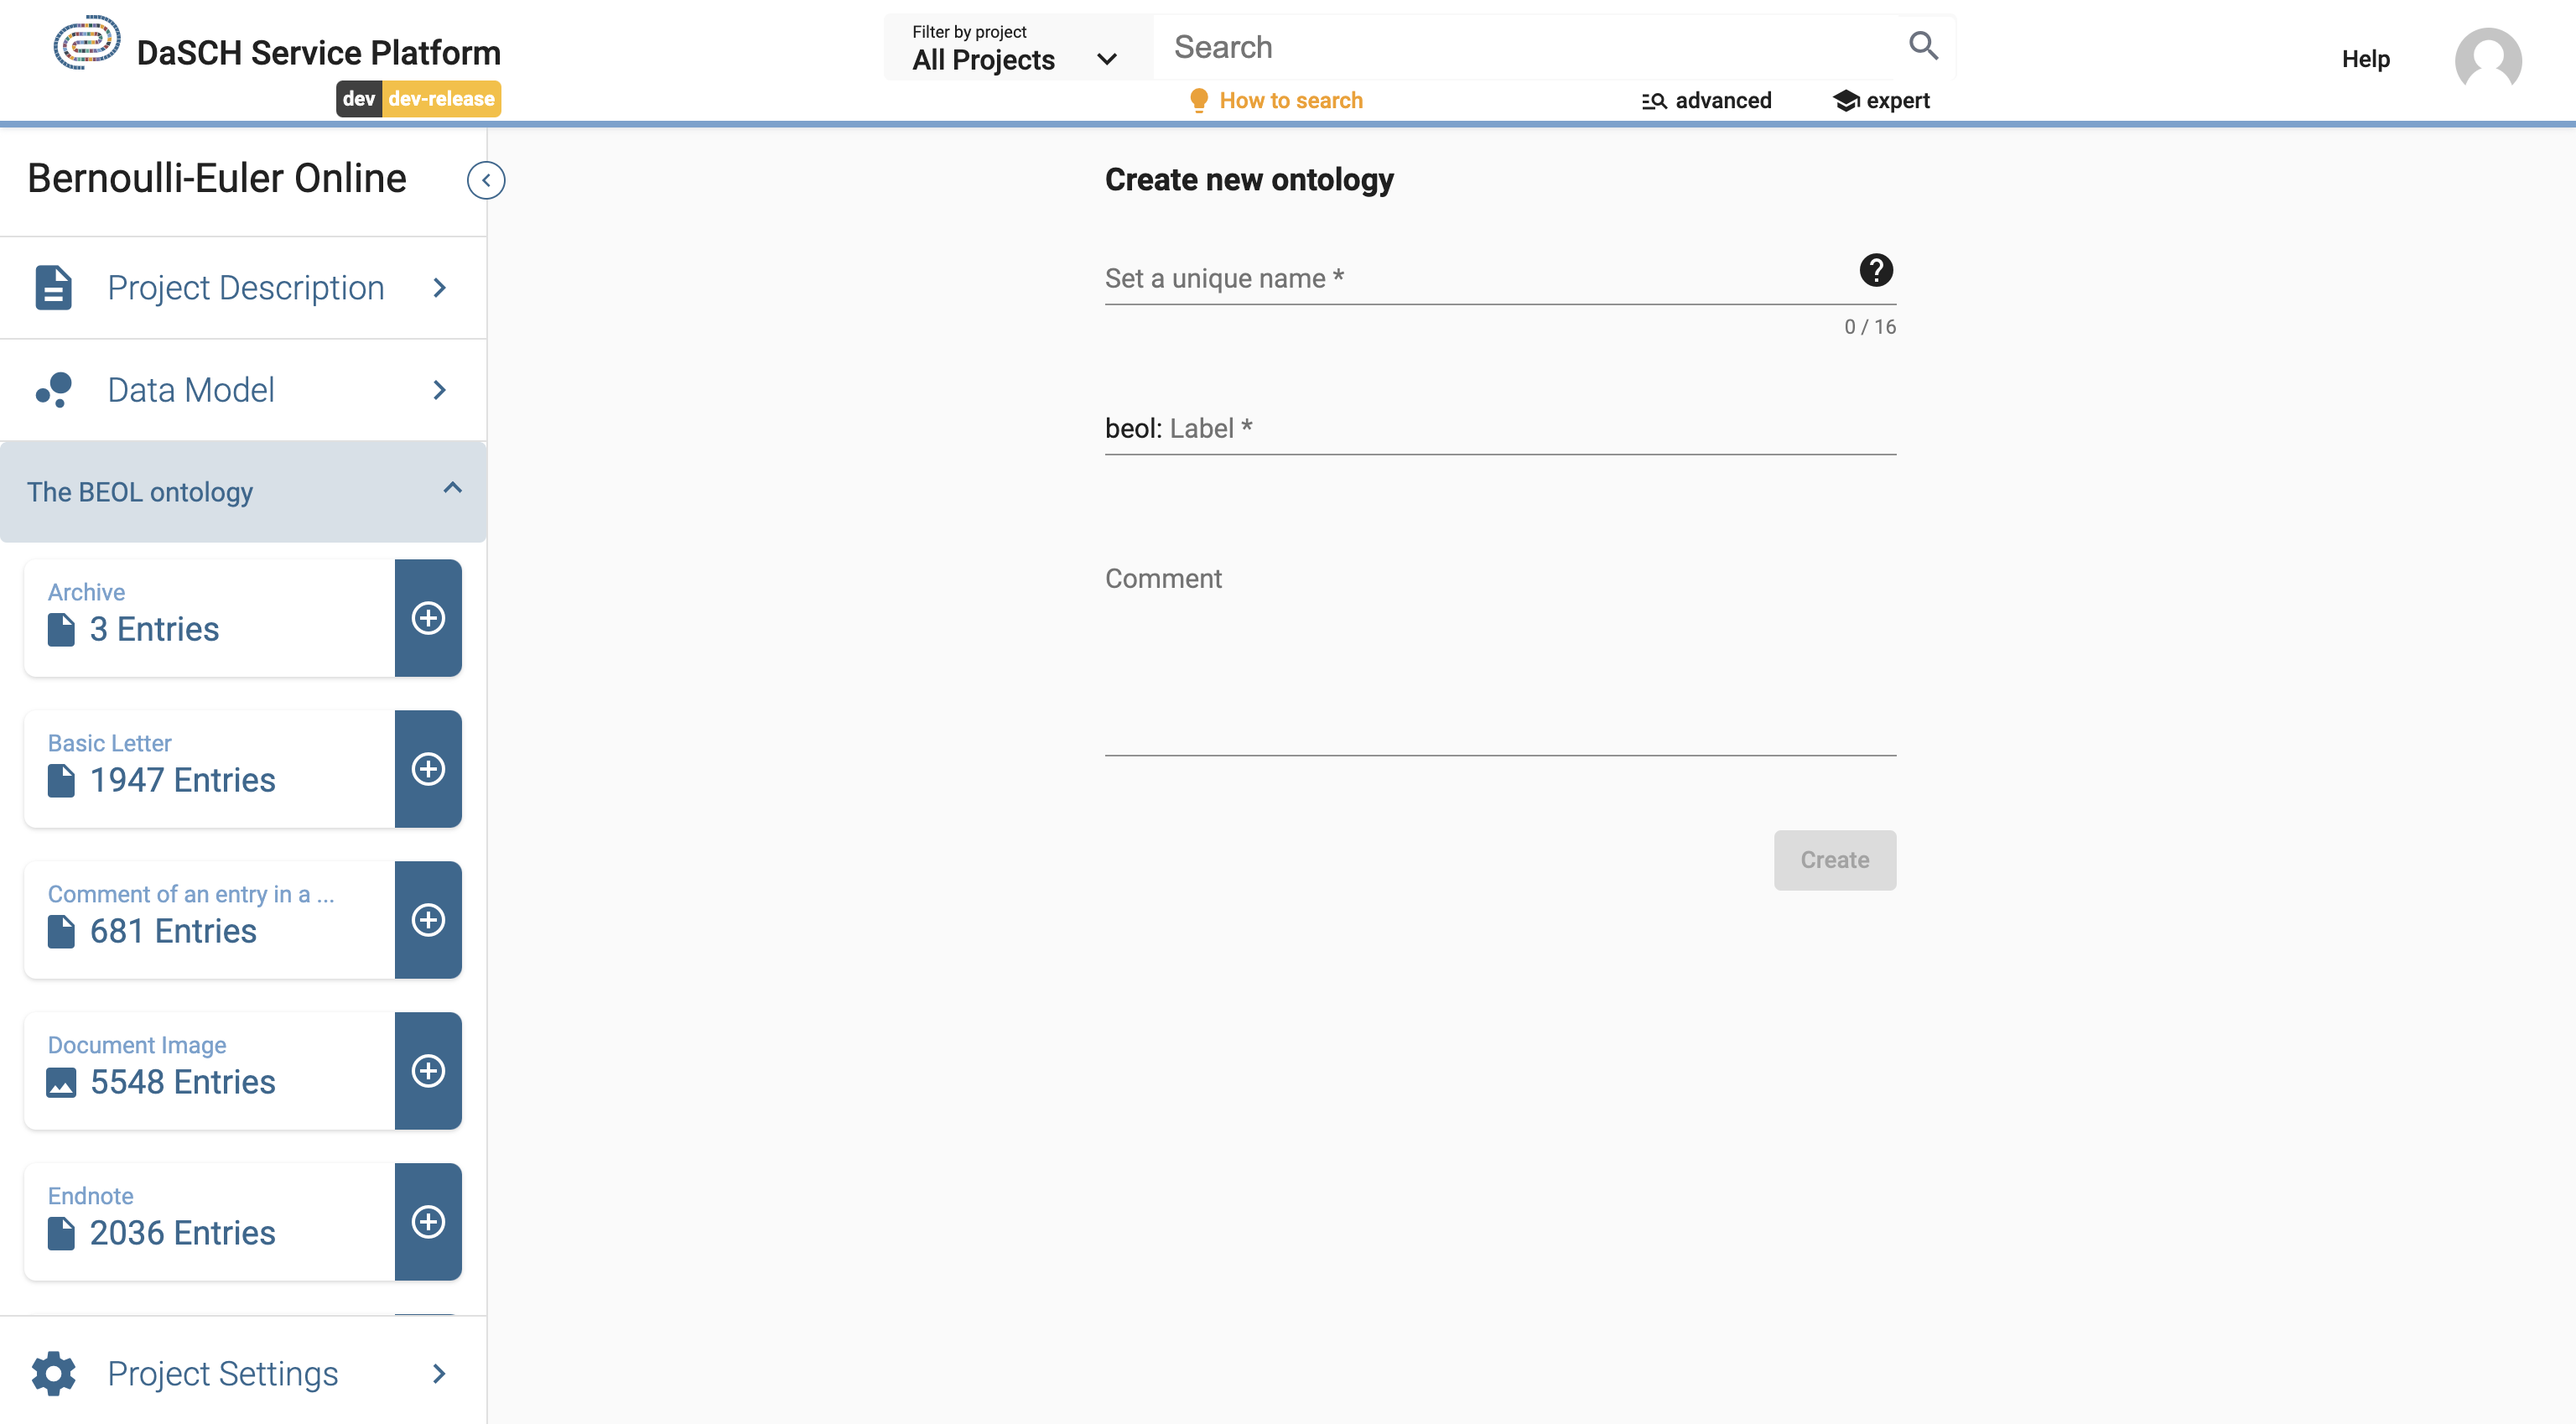
Task: Click the Archive entry document icon
Action: [x=61, y=628]
